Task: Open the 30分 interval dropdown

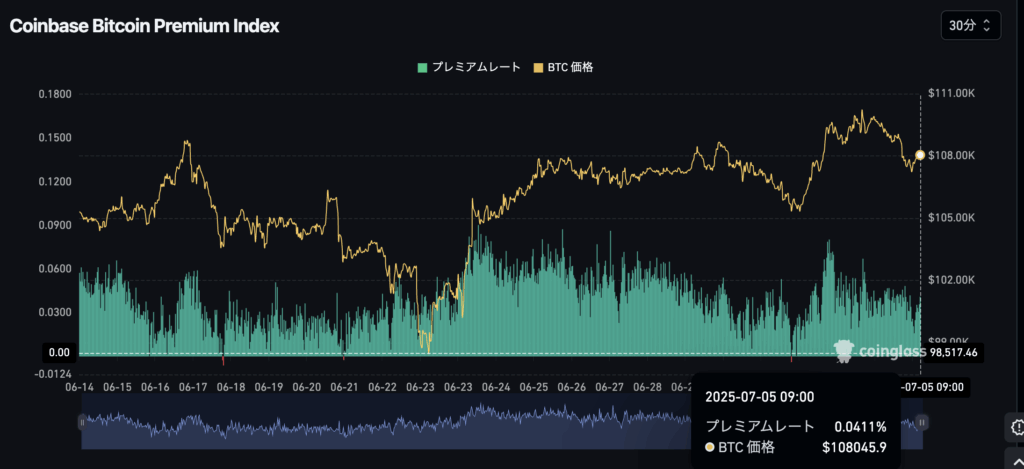Action: click(970, 26)
